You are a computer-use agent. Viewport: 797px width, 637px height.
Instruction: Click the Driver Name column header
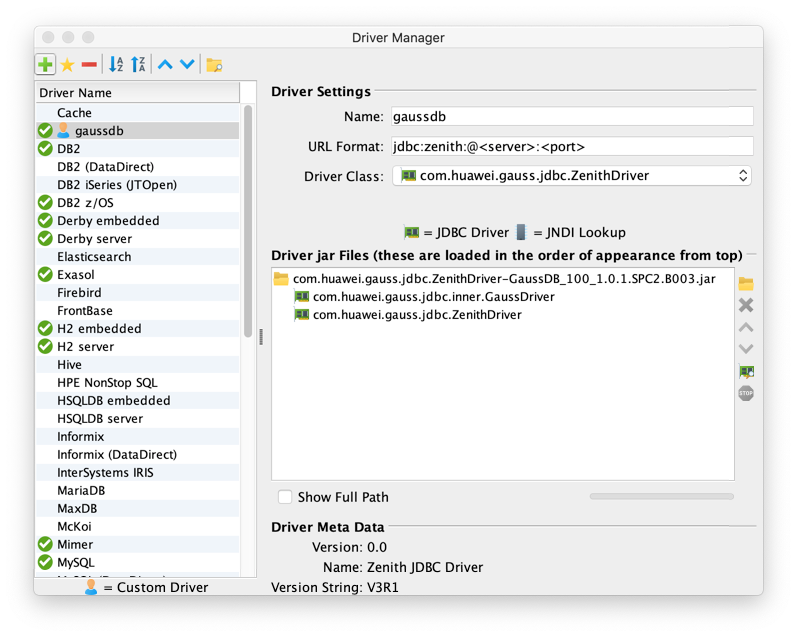pyautogui.click(x=138, y=93)
